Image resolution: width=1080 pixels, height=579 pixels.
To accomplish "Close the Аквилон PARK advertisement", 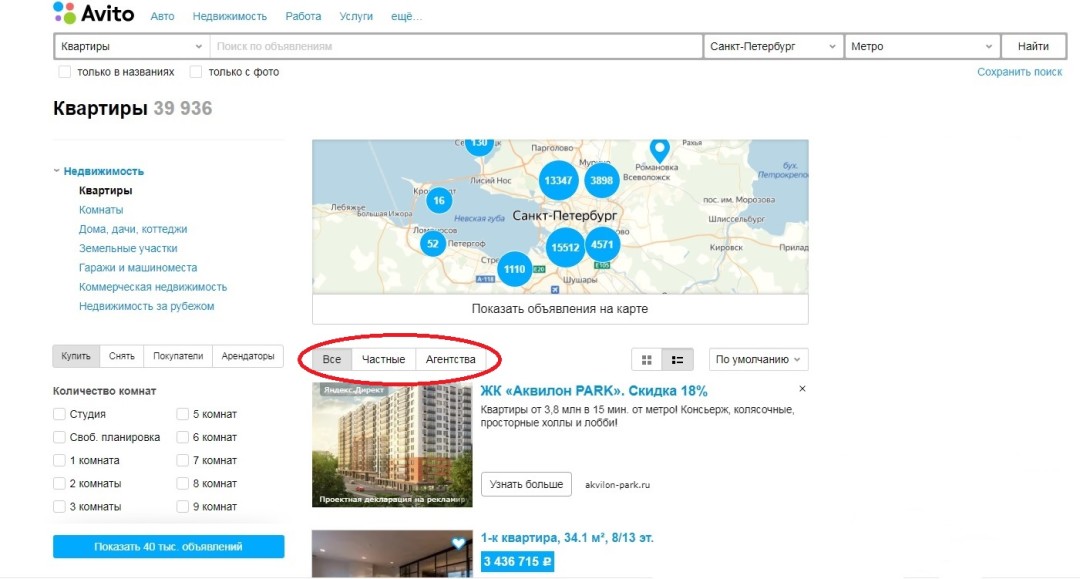I will 802,389.
